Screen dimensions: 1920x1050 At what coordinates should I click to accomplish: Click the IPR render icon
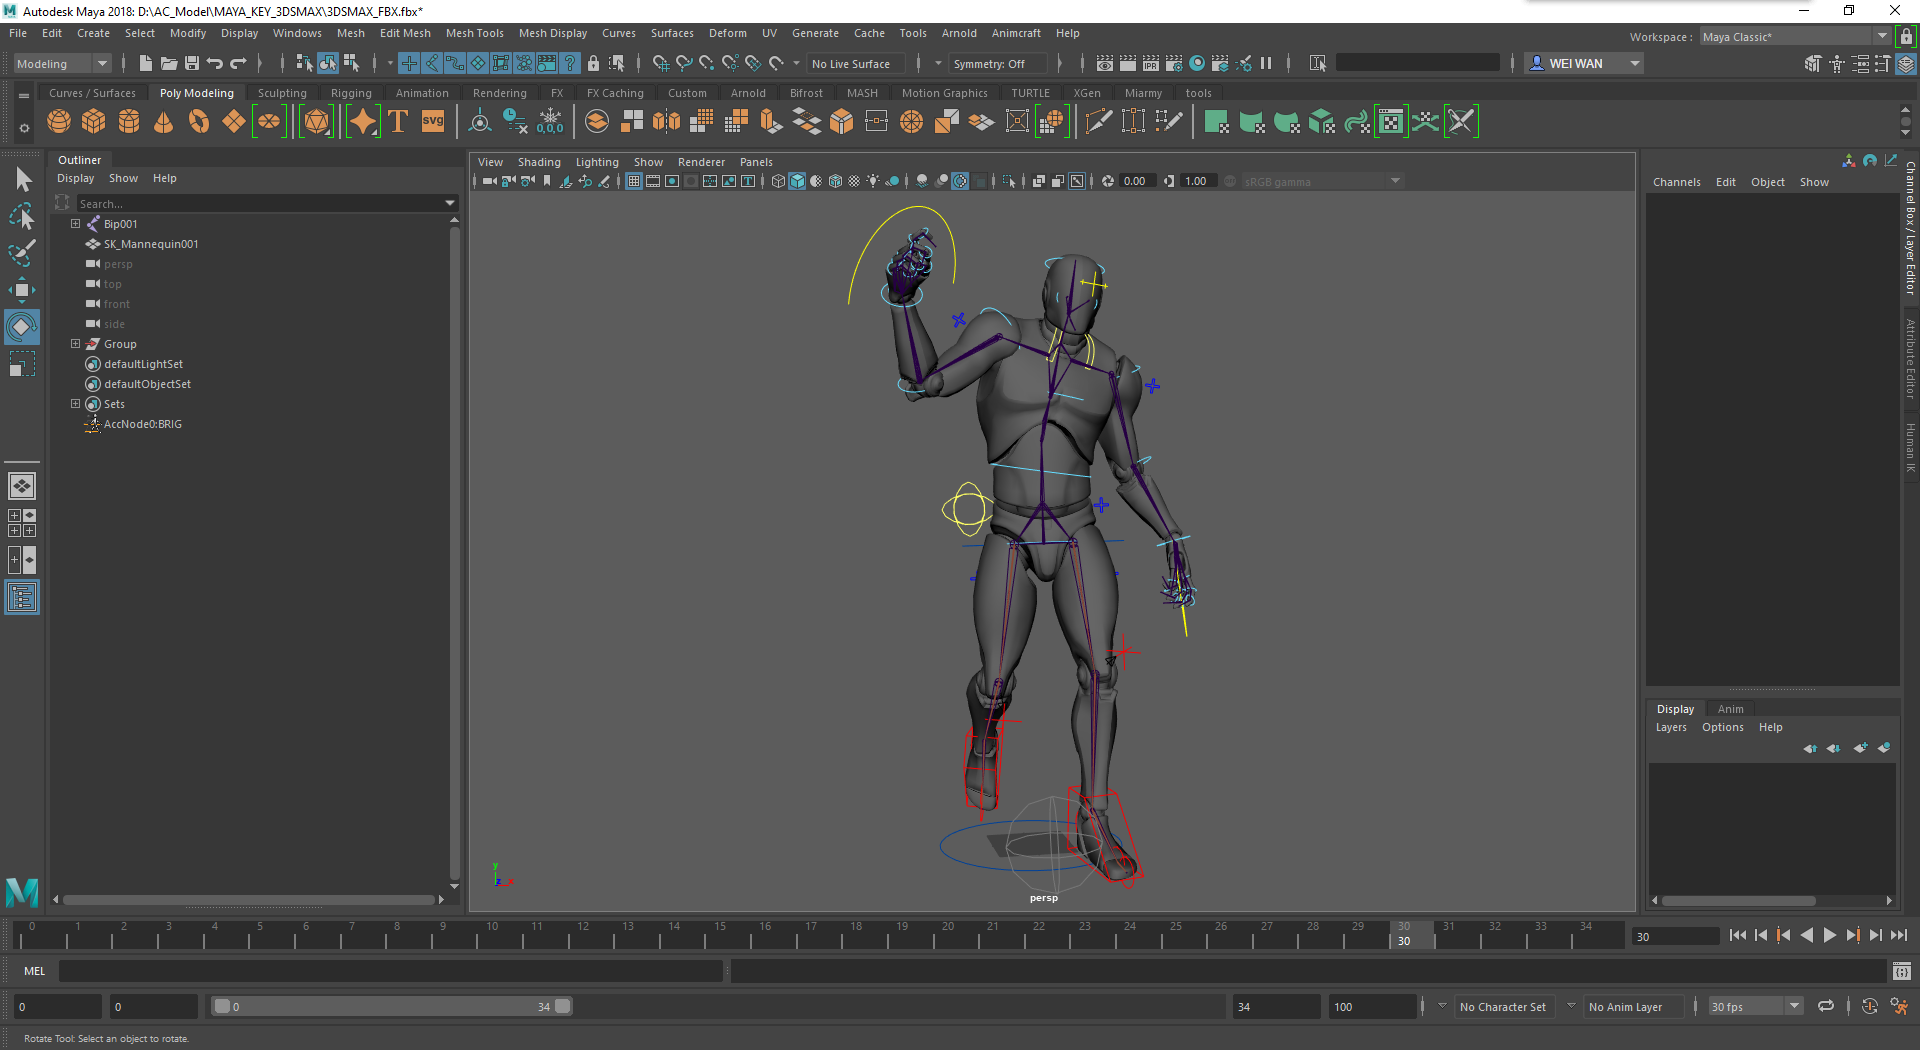[1151, 63]
